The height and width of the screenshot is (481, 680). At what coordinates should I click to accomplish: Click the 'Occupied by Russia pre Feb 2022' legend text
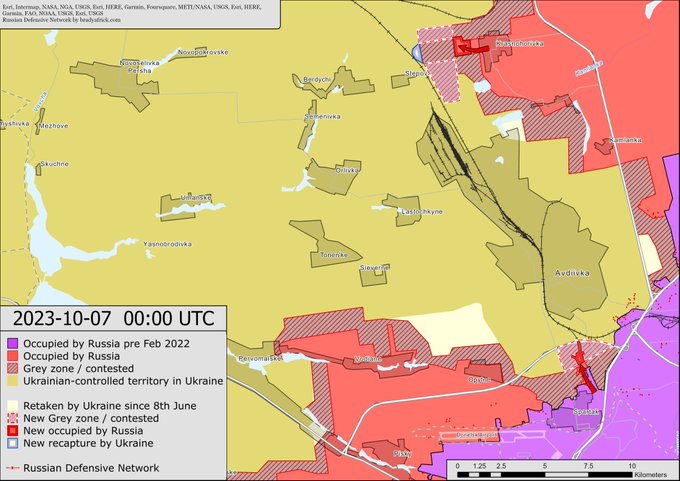coord(106,344)
